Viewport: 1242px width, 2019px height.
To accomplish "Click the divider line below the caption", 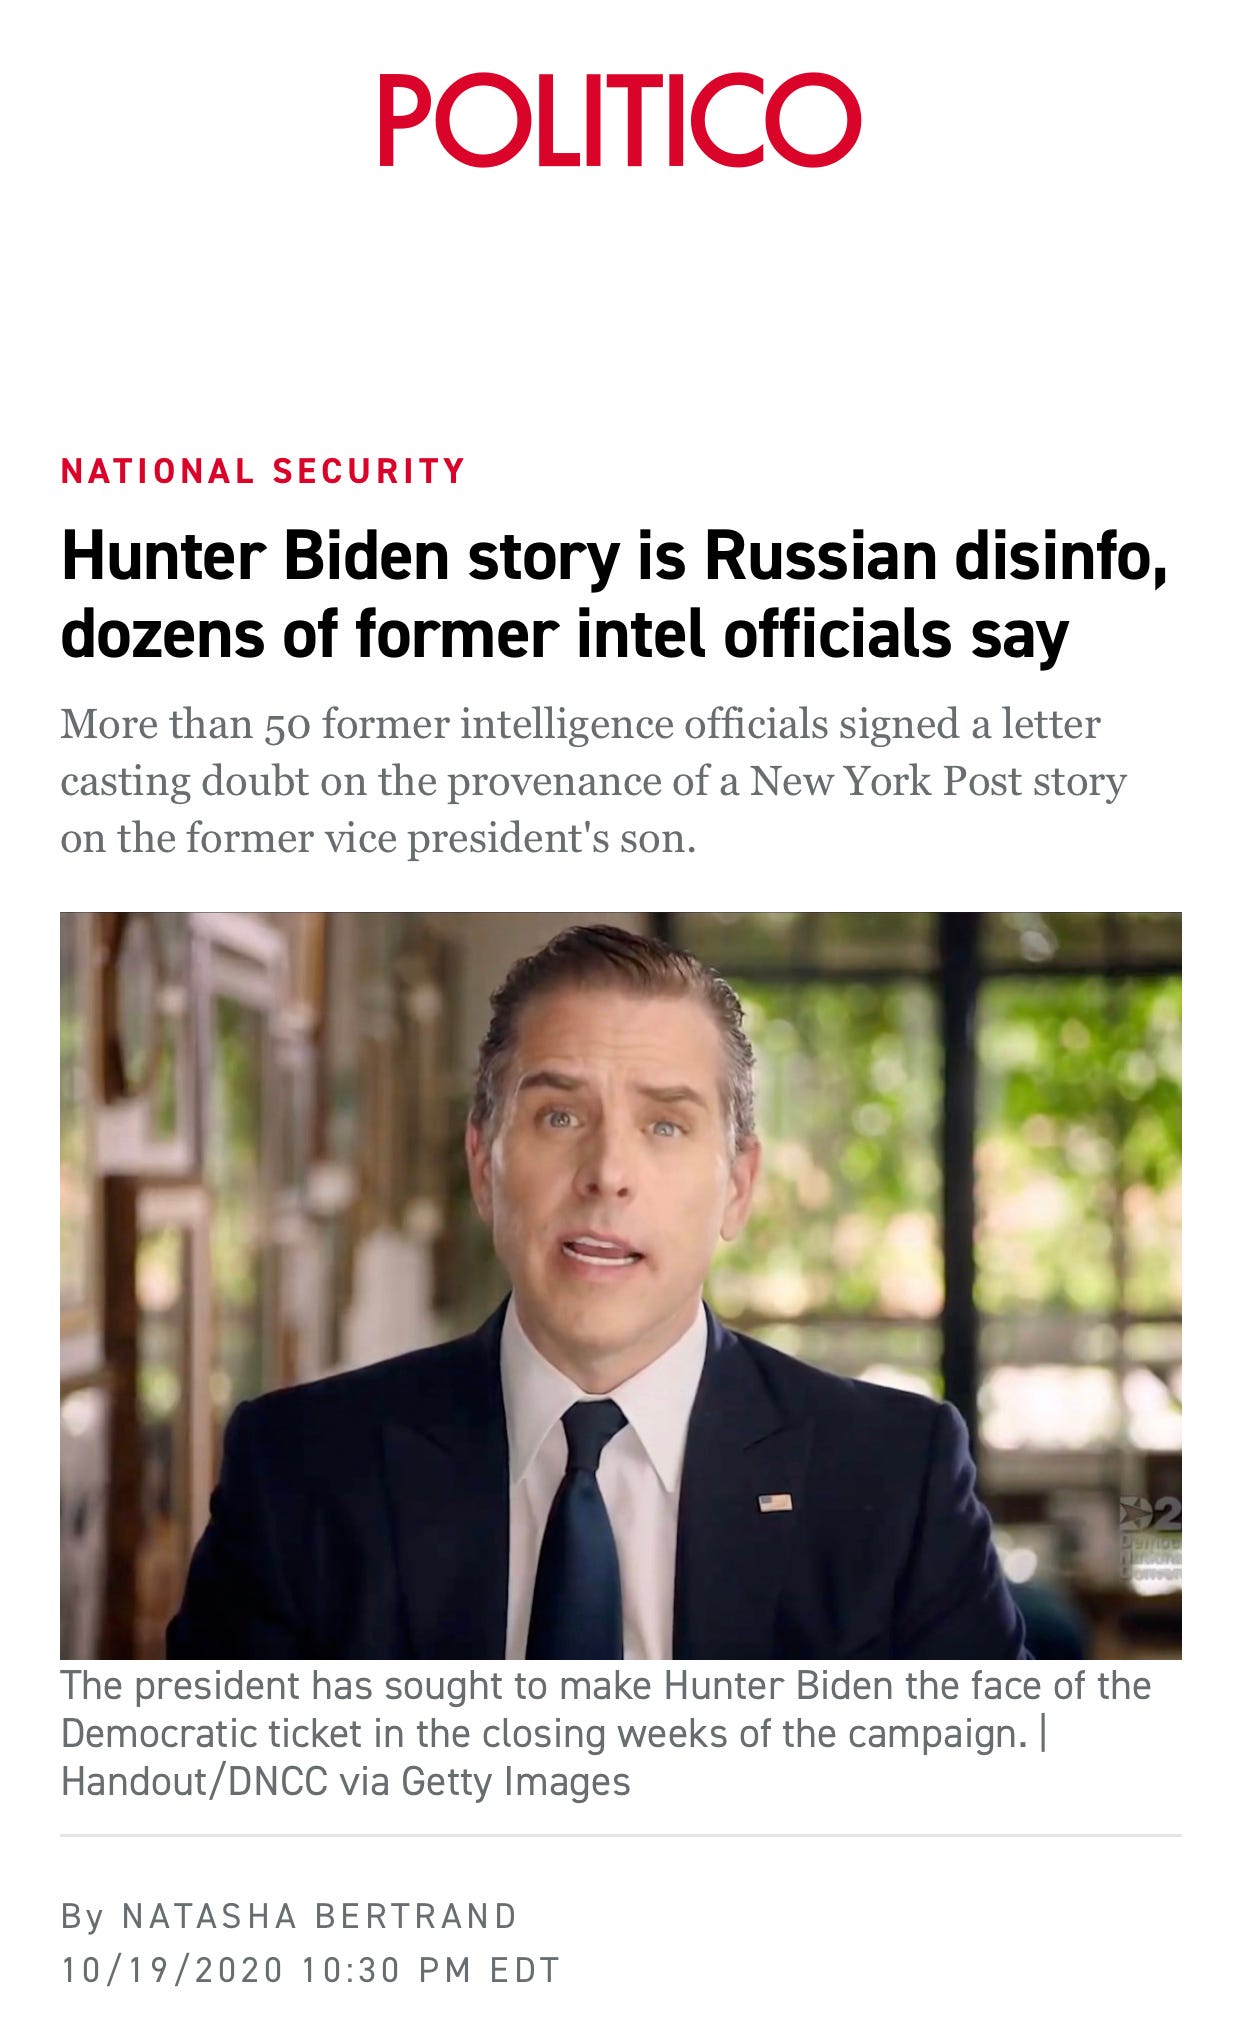I will pyautogui.click(x=621, y=1836).
